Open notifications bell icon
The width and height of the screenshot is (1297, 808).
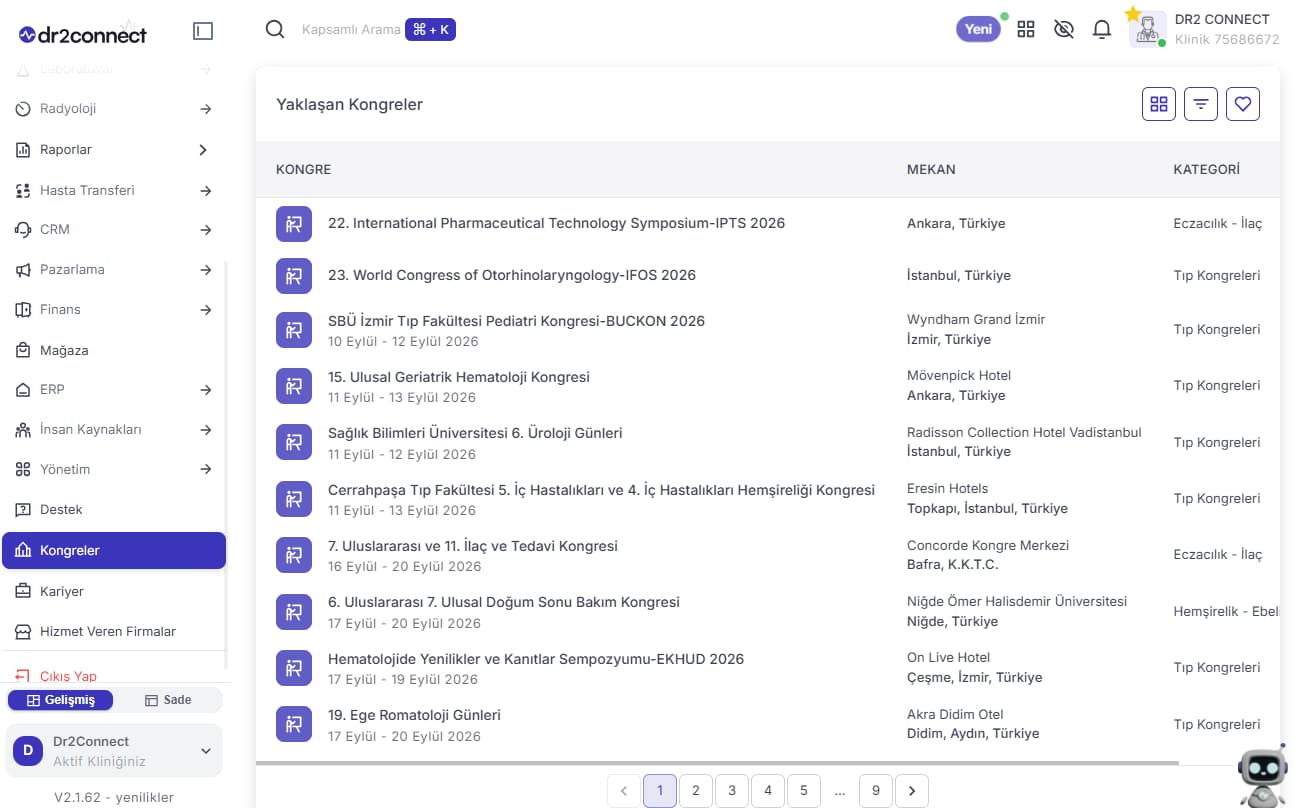1102,29
